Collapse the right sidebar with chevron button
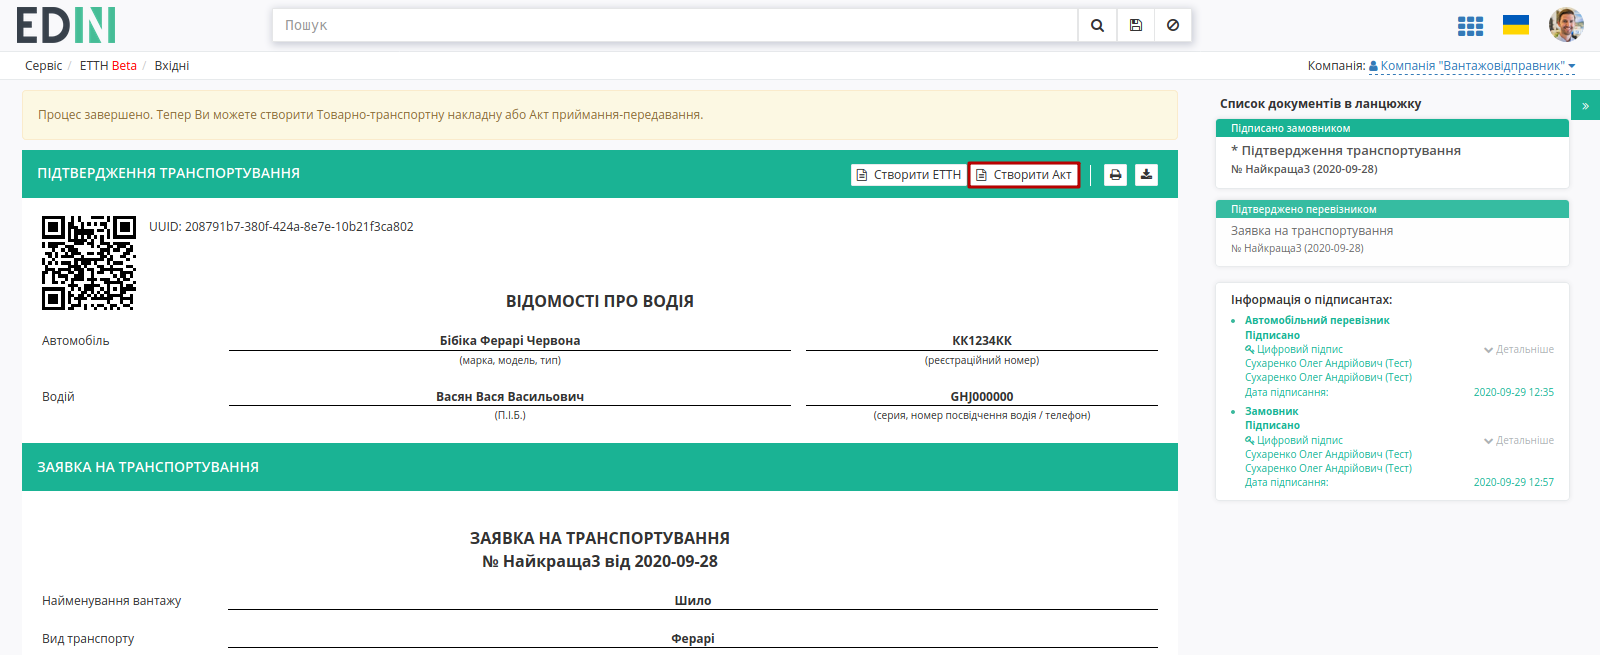 (x=1585, y=105)
